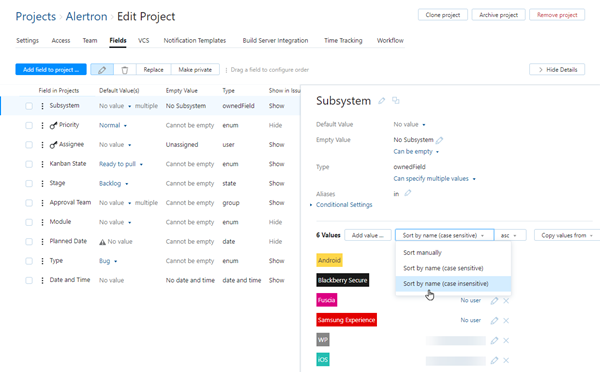This screenshot has height=372, width=600.
Task: Remove the Fuscia value with X
Action: pos(506,301)
